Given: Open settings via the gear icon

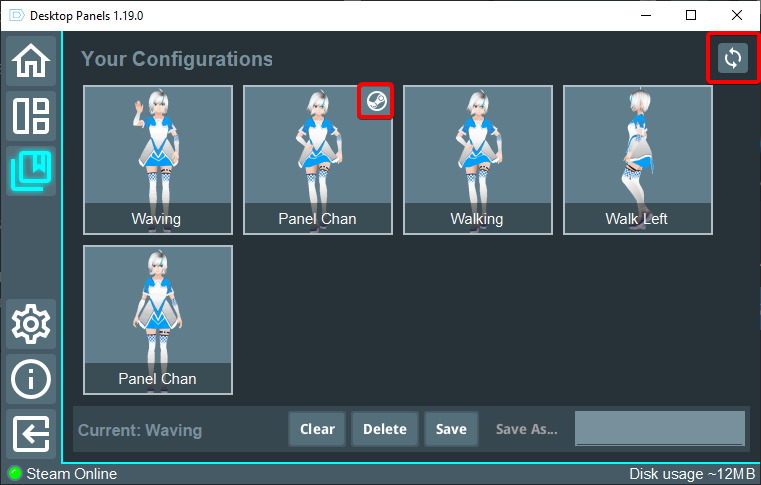Looking at the screenshot, I should (31, 324).
